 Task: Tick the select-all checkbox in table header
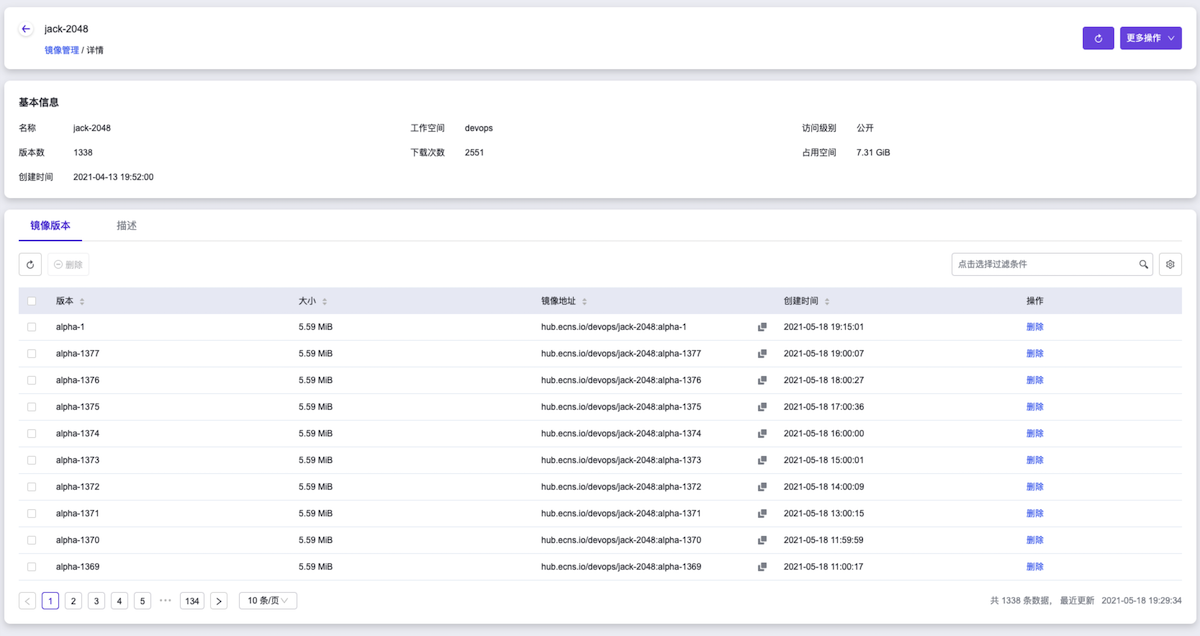coord(32,301)
